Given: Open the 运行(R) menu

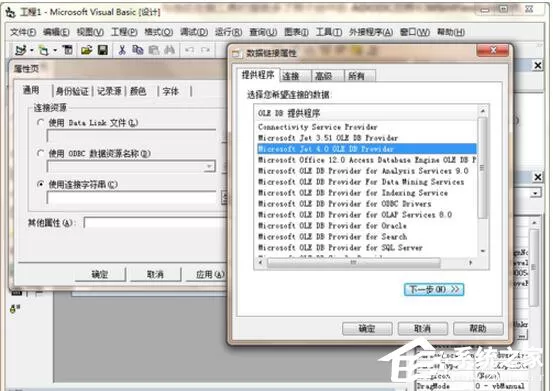Looking at the screenshot, I should coord(229,32).
